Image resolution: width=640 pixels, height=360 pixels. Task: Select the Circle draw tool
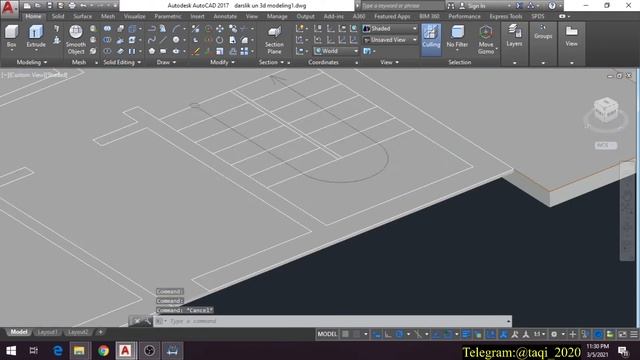176,40
